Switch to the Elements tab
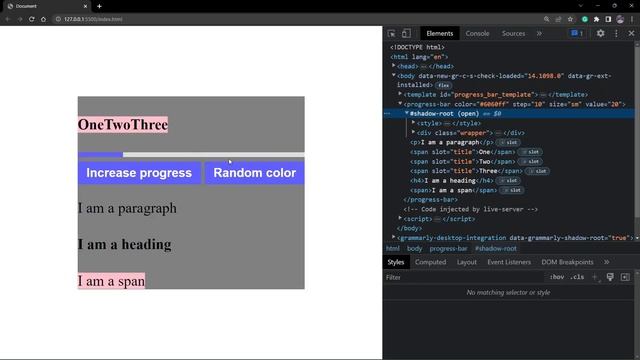The image size is (640, 360). pos(440,33)
